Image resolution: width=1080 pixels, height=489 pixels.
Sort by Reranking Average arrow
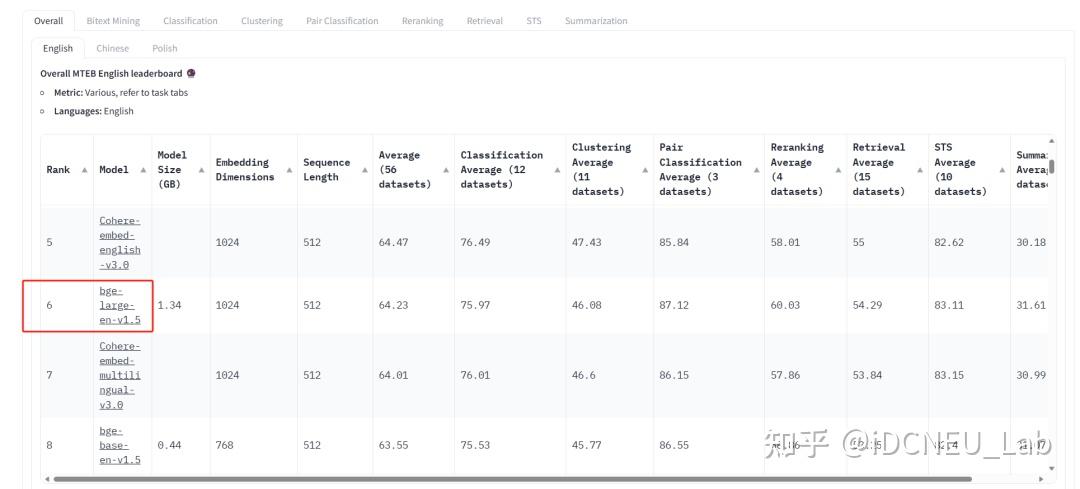click(x=838, y=169)
